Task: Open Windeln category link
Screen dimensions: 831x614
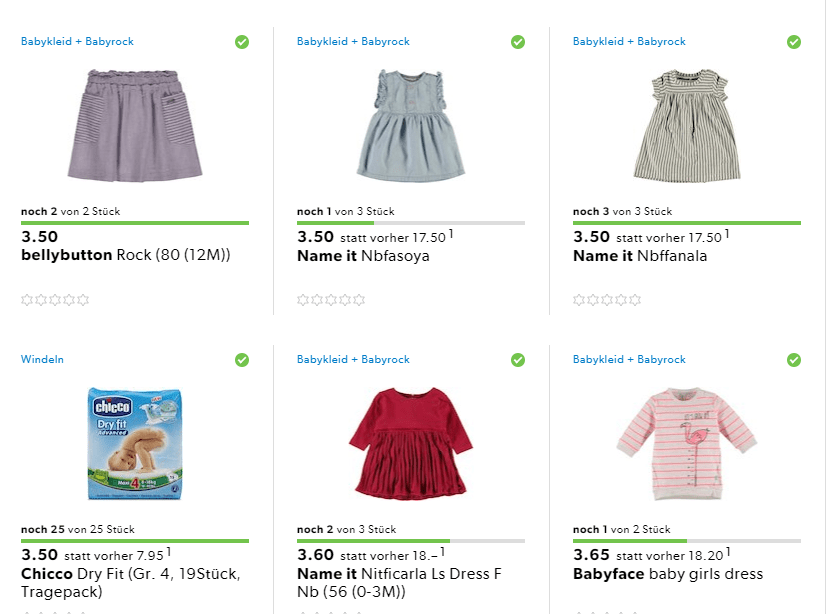Action: click(x=42, y=360)
